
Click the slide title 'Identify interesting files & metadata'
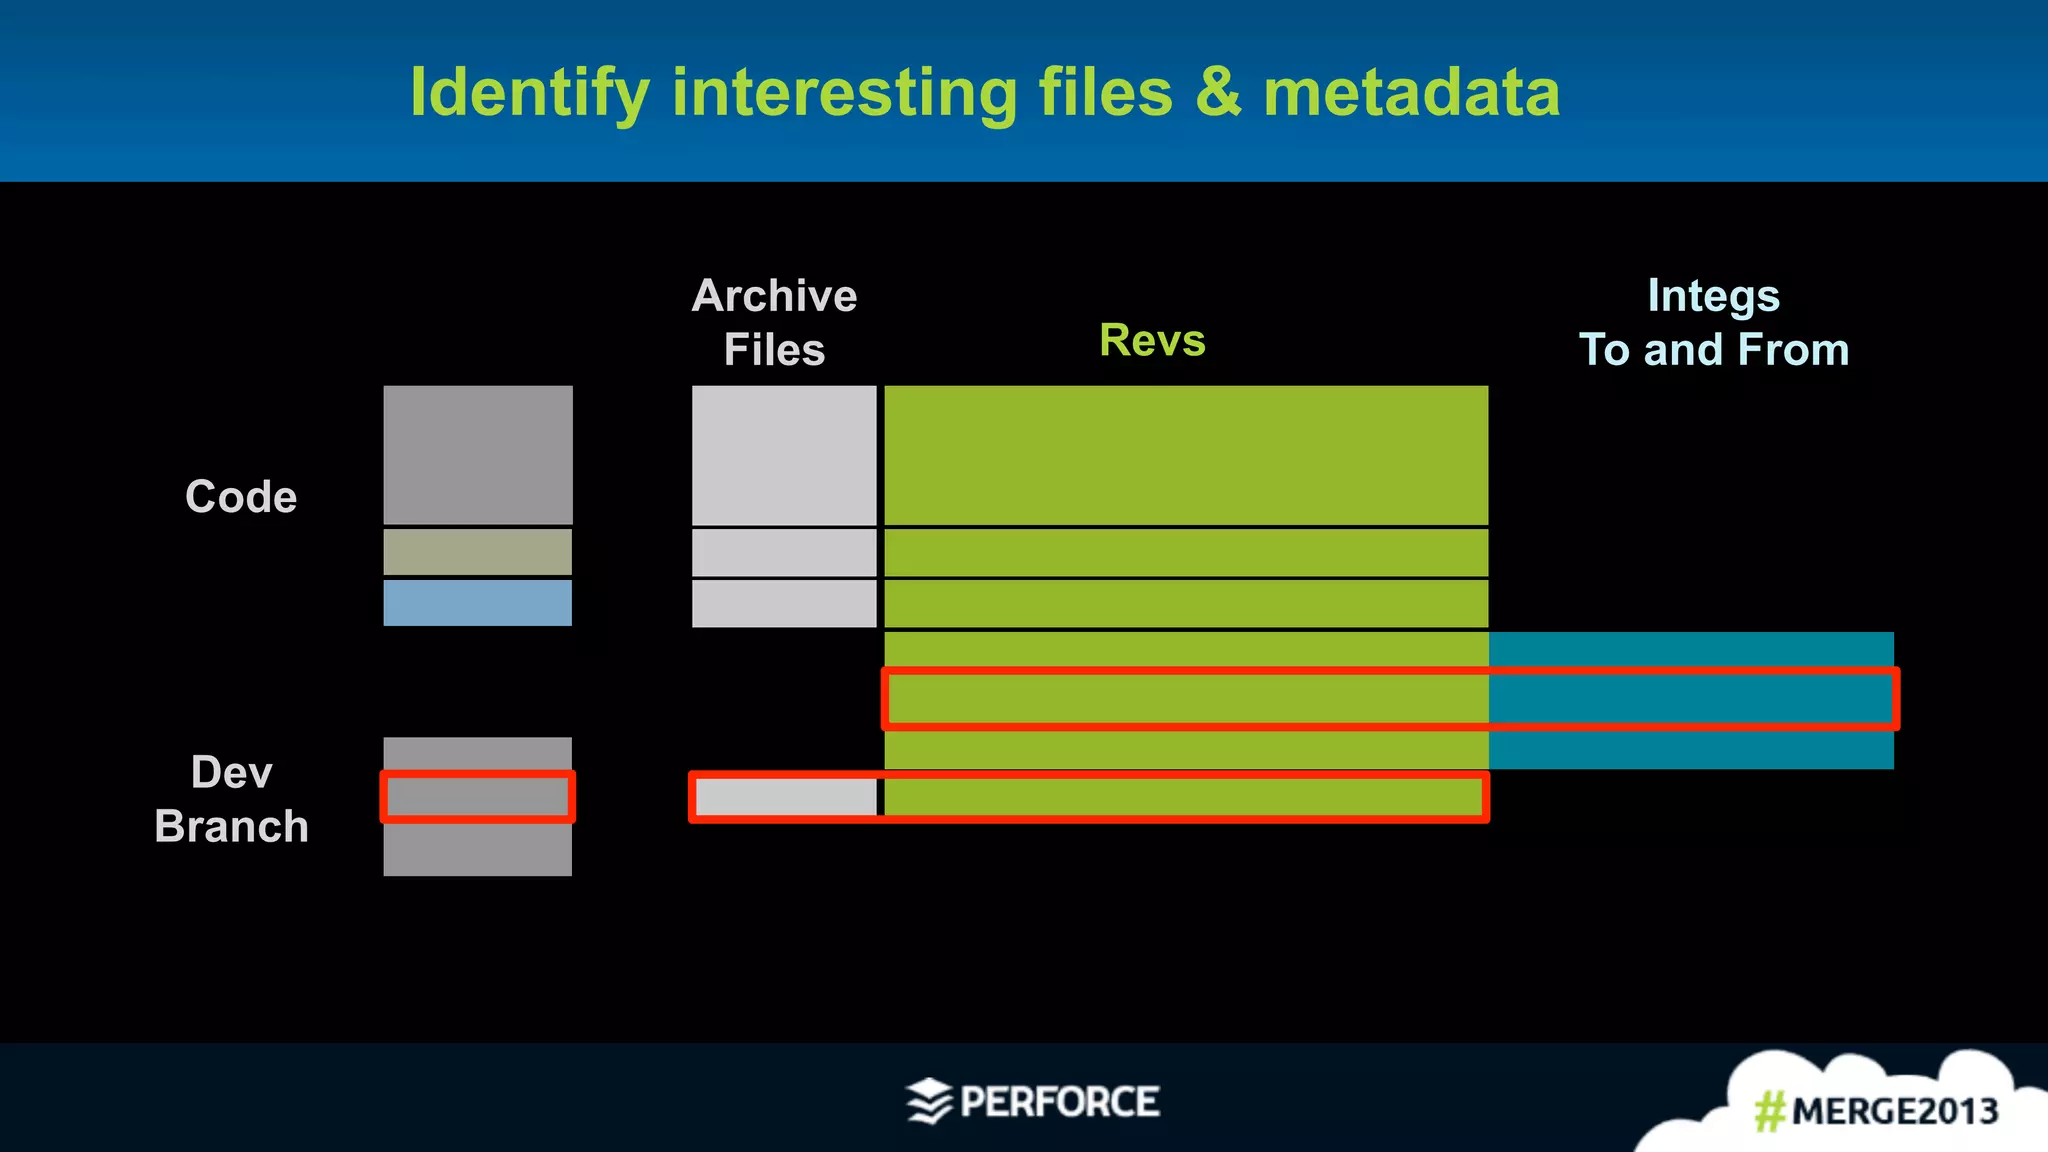pyautogui.click(x=984, y=92)
